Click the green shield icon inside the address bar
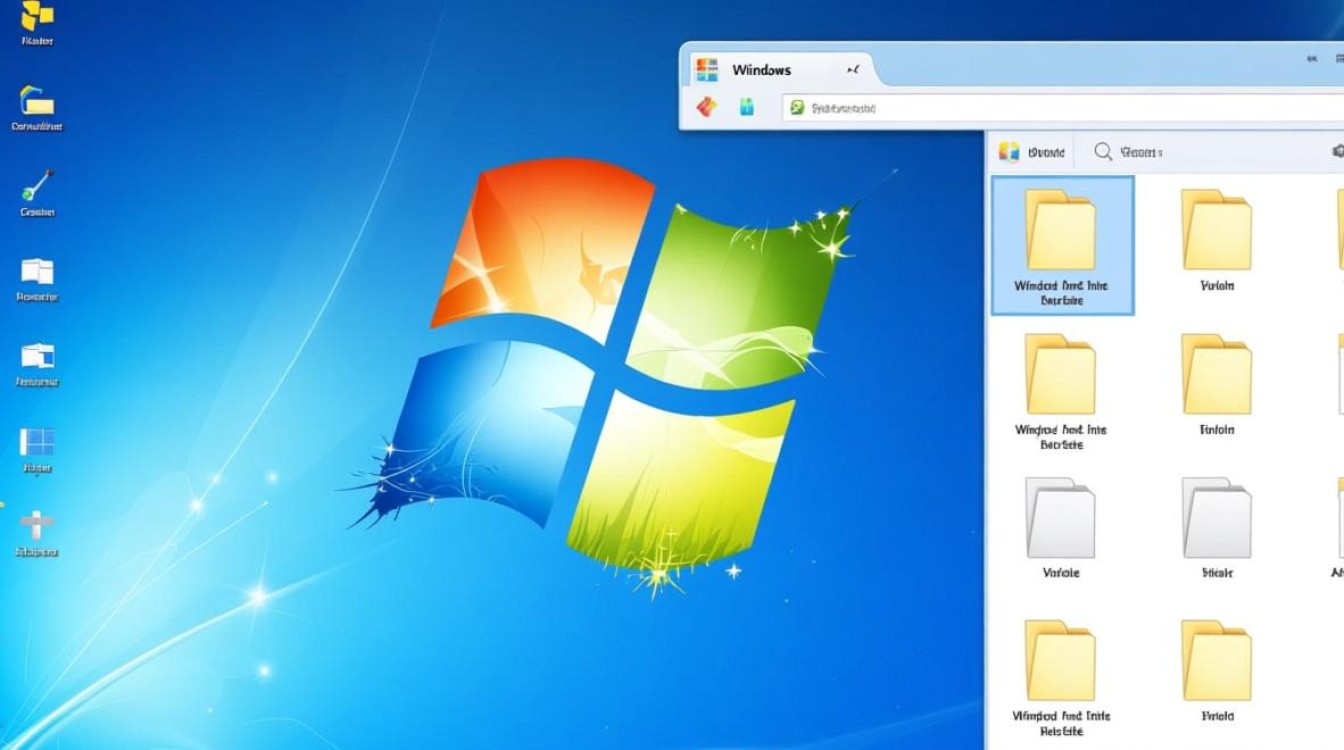The width and height of the screenshot is (1344, 750). click(795, 107)
